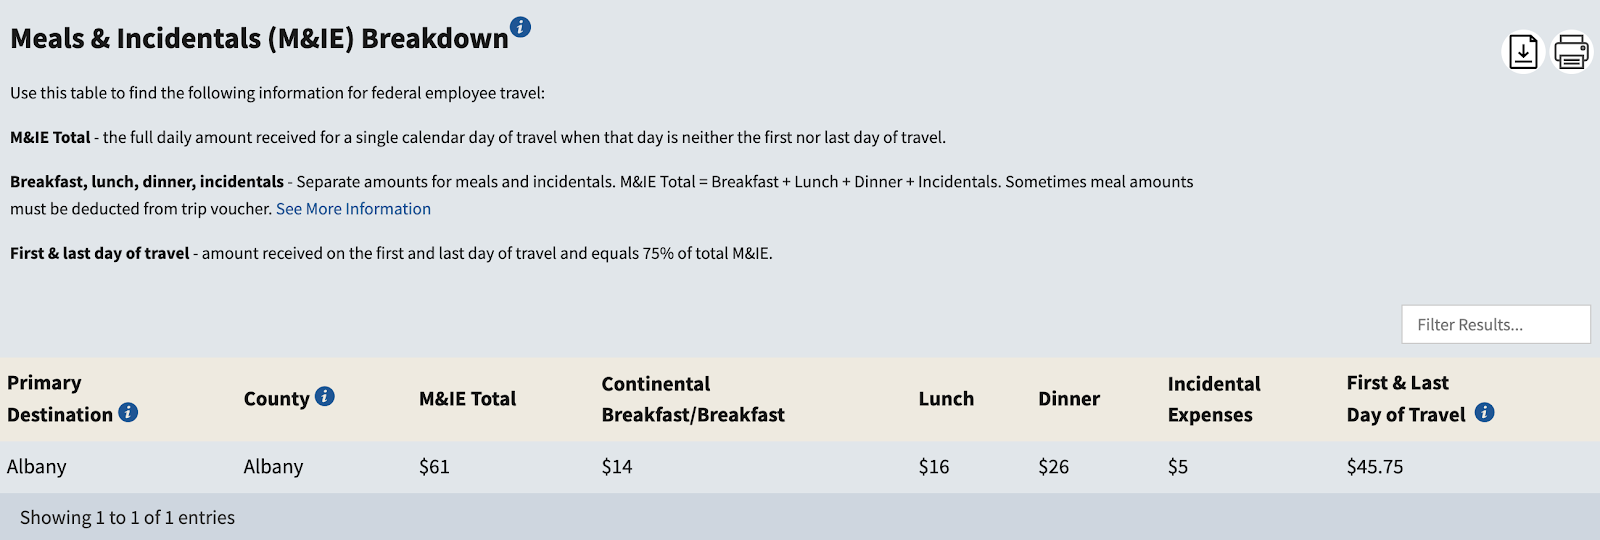Click the Primary Destination info icon
The height and width of the screenshot is (540, 1600).
(x=128, y=412)
